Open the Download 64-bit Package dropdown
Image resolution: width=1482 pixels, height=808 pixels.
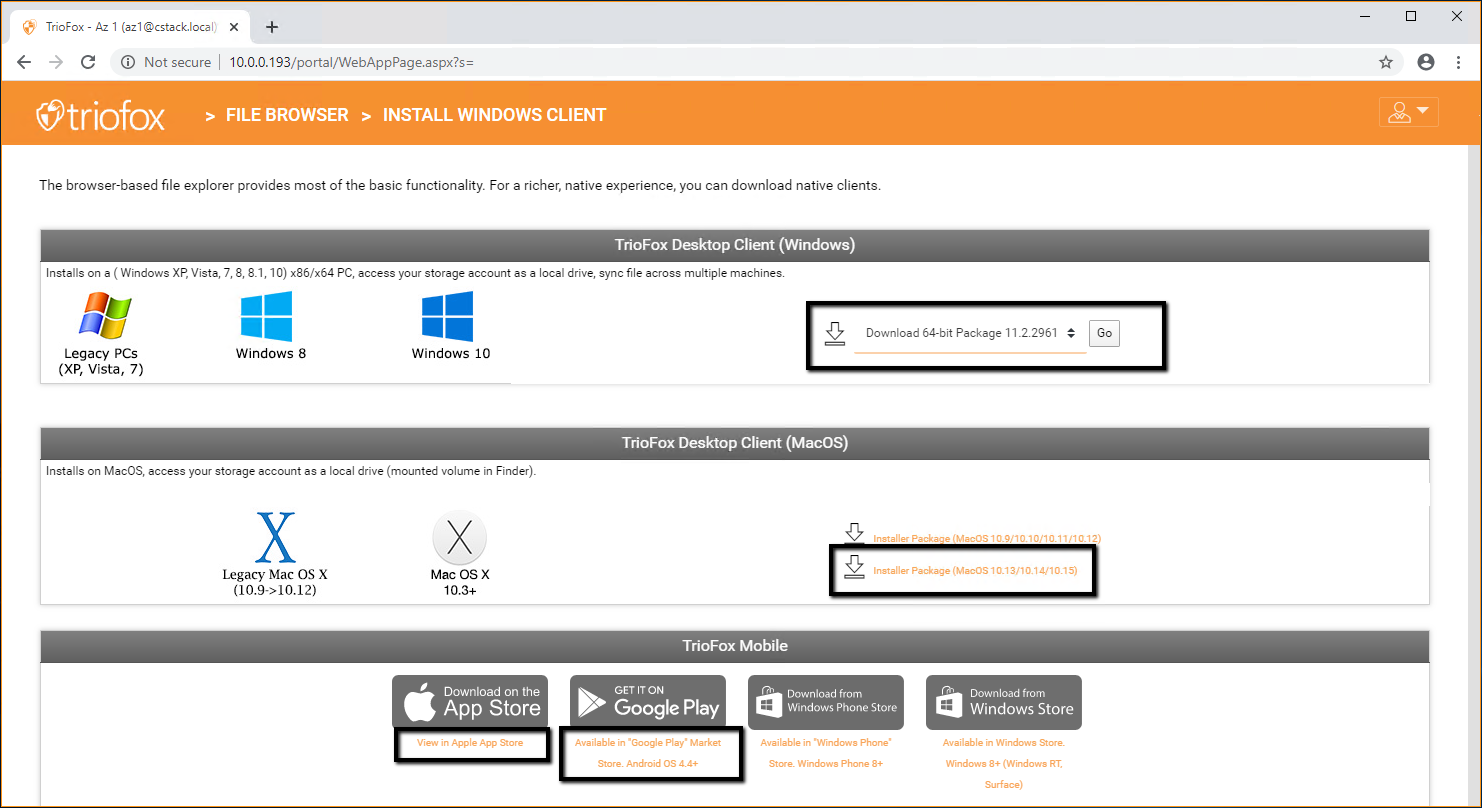[x=970, y=333]
